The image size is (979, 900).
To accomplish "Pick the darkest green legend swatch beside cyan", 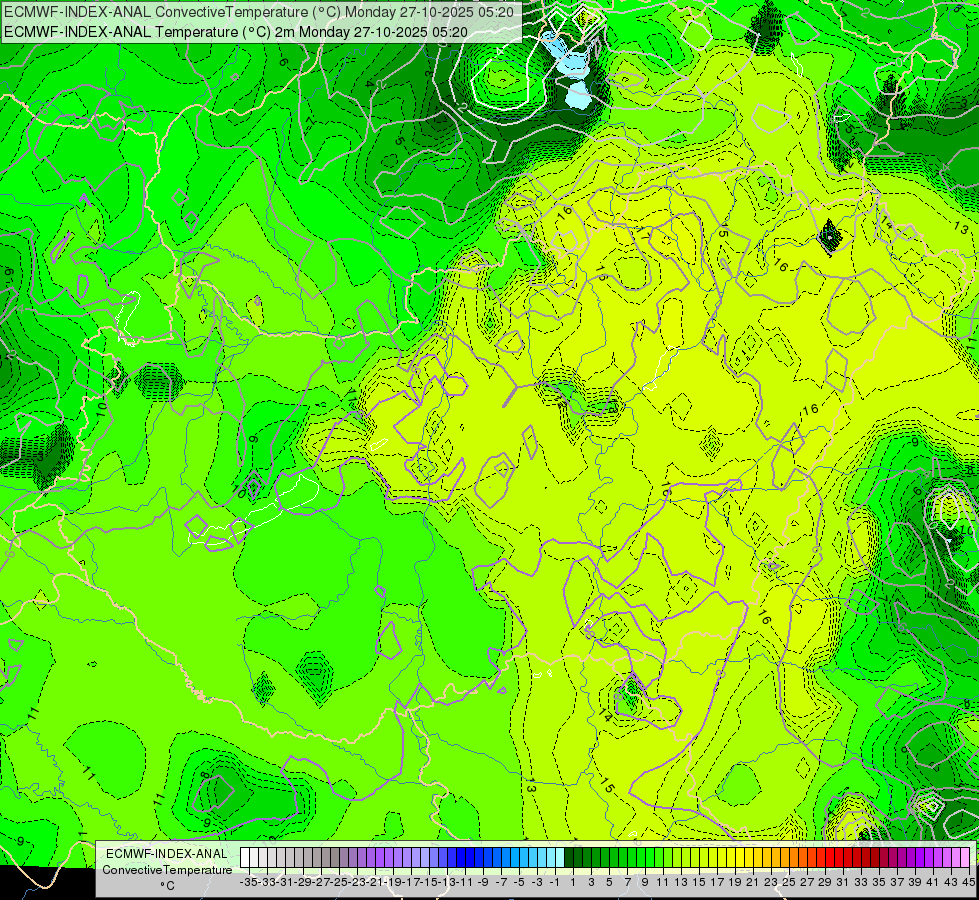I will 569,858.
